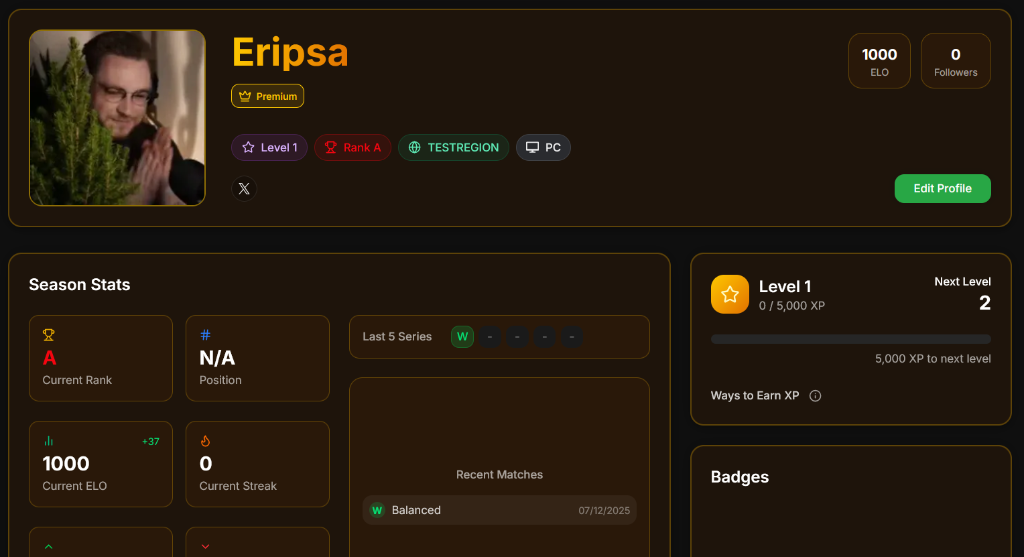
Task: Click the Position N/A card
Action: click(257, 358)
